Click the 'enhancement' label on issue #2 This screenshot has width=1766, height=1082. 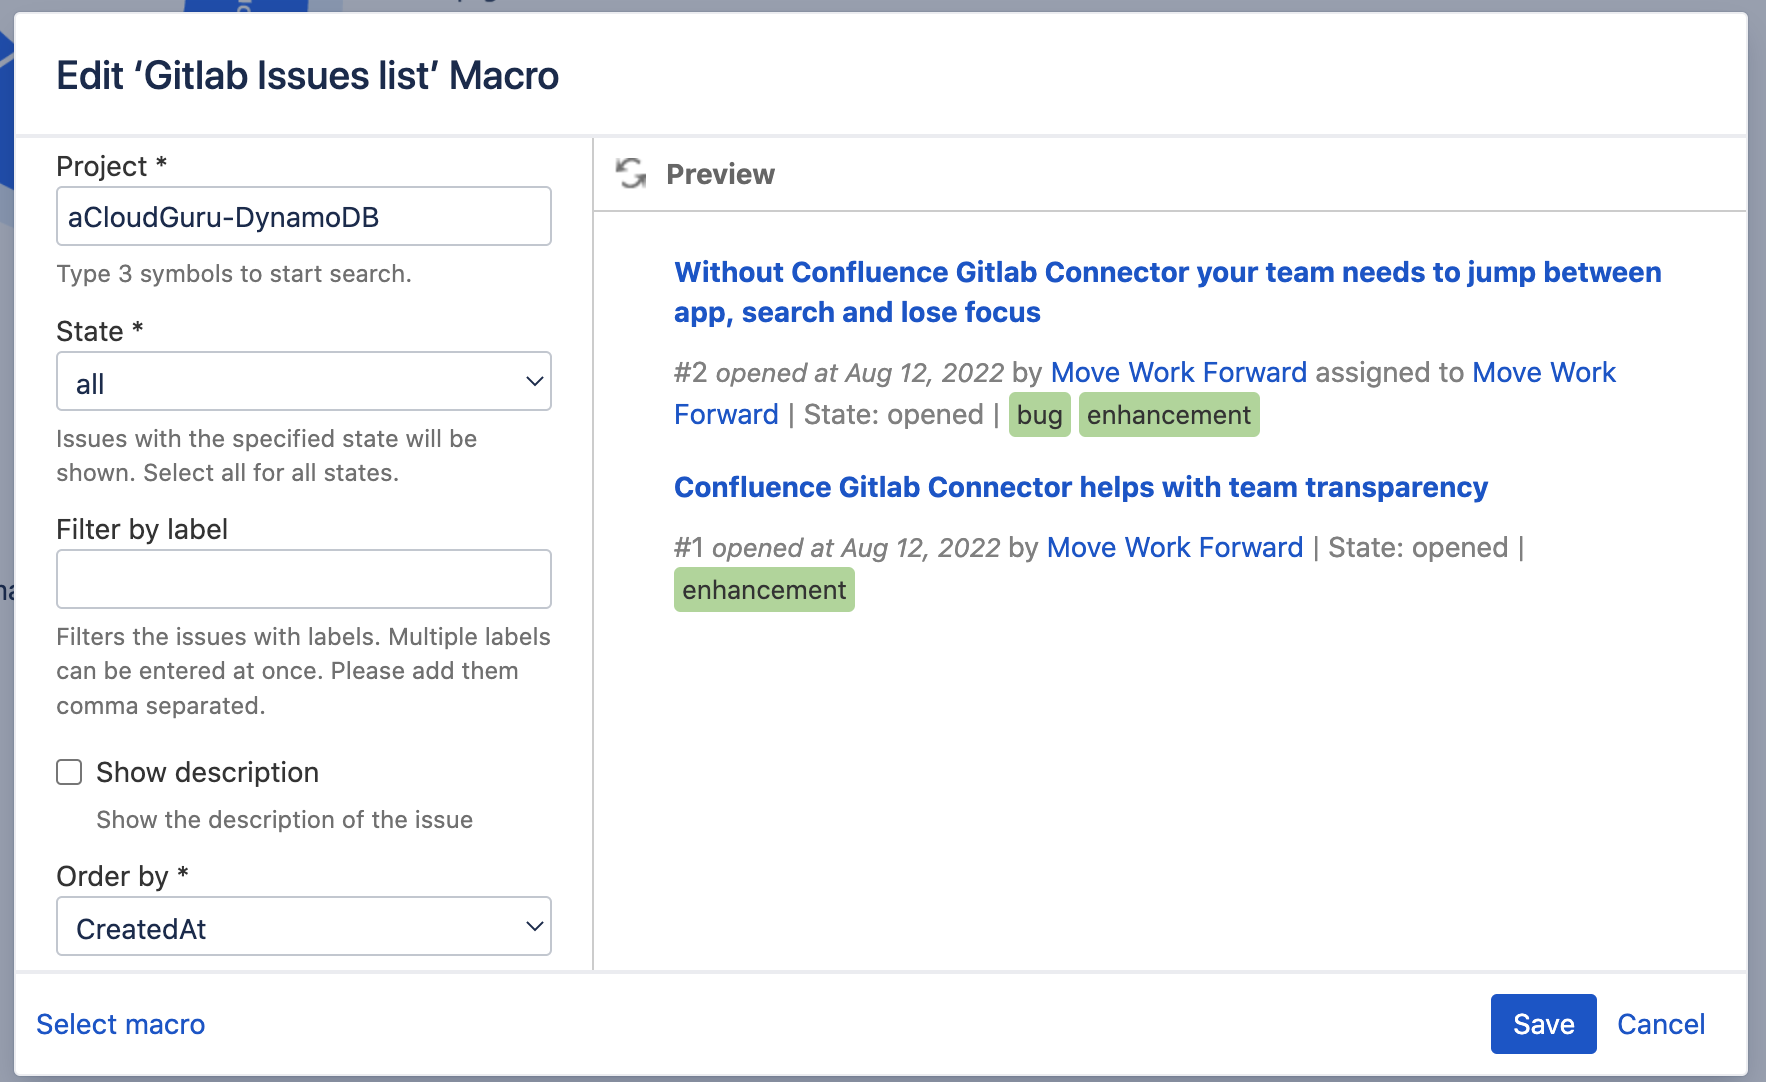[x=1169, y=414]
